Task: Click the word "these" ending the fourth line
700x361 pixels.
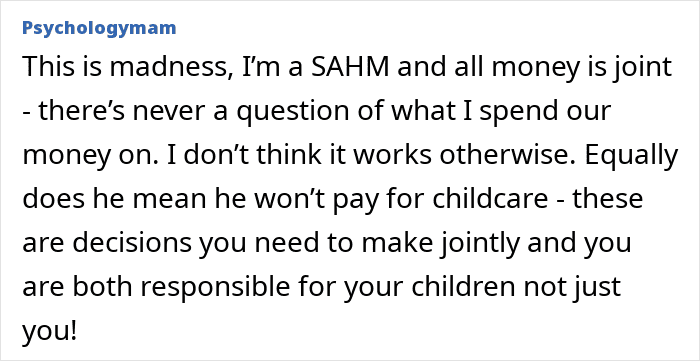Action: coord(608,198)
